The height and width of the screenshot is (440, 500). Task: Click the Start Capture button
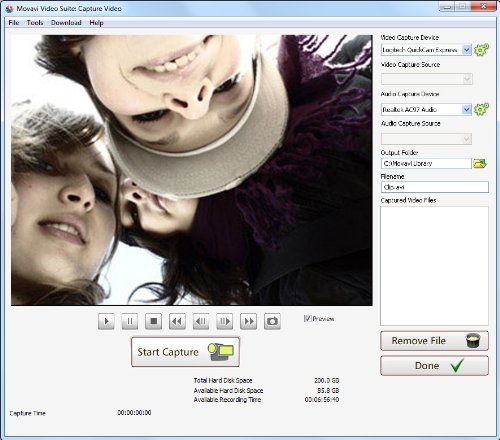185,352
